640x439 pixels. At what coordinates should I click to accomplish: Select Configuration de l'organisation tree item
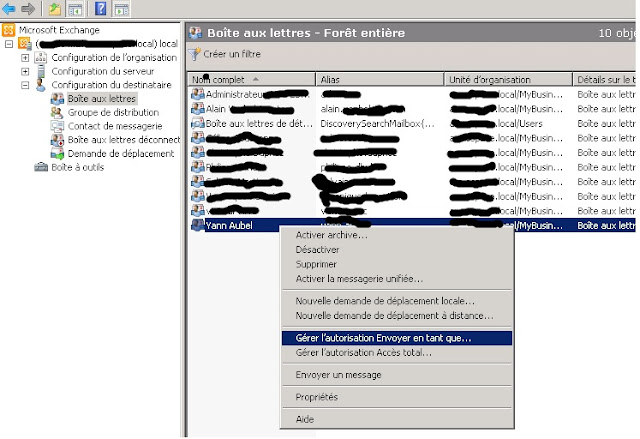click(114, 58)
